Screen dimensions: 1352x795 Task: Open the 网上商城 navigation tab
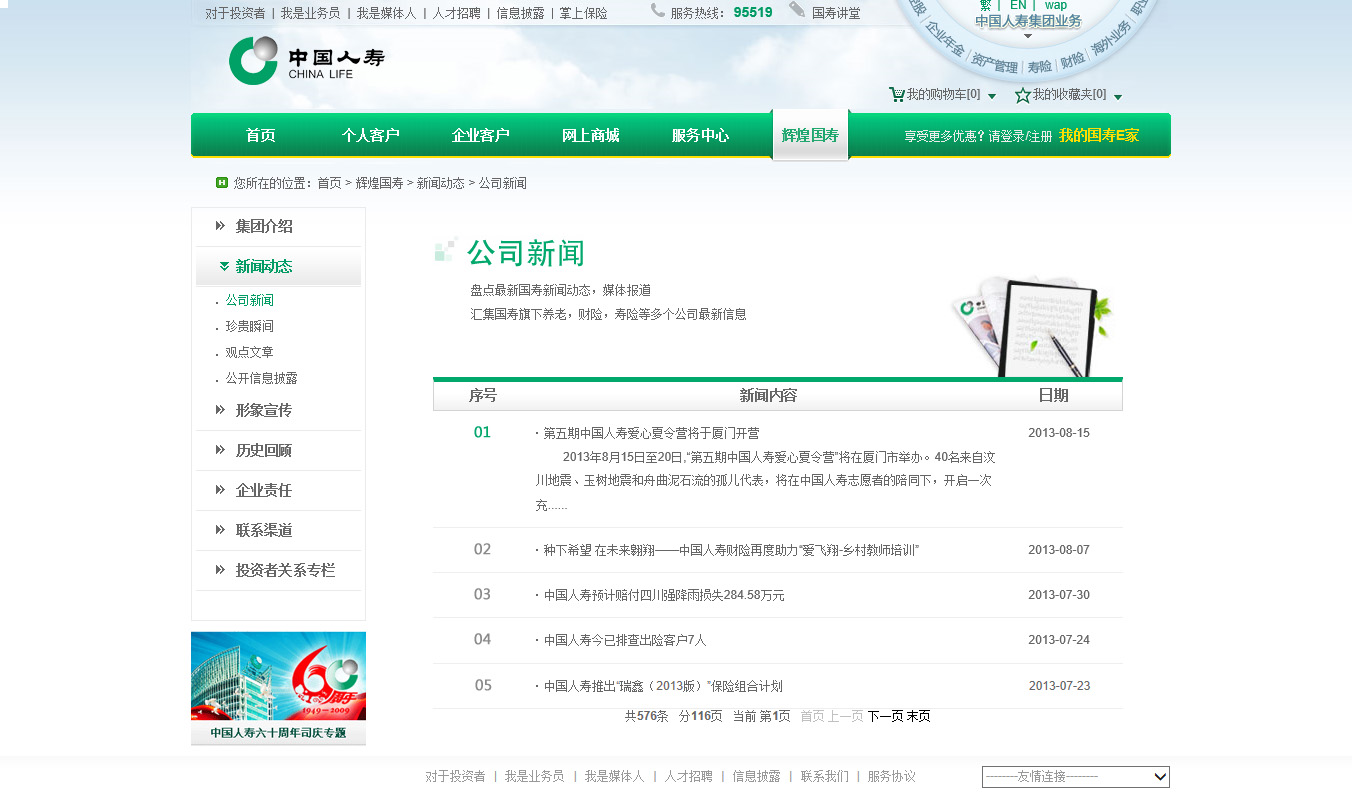591,136
